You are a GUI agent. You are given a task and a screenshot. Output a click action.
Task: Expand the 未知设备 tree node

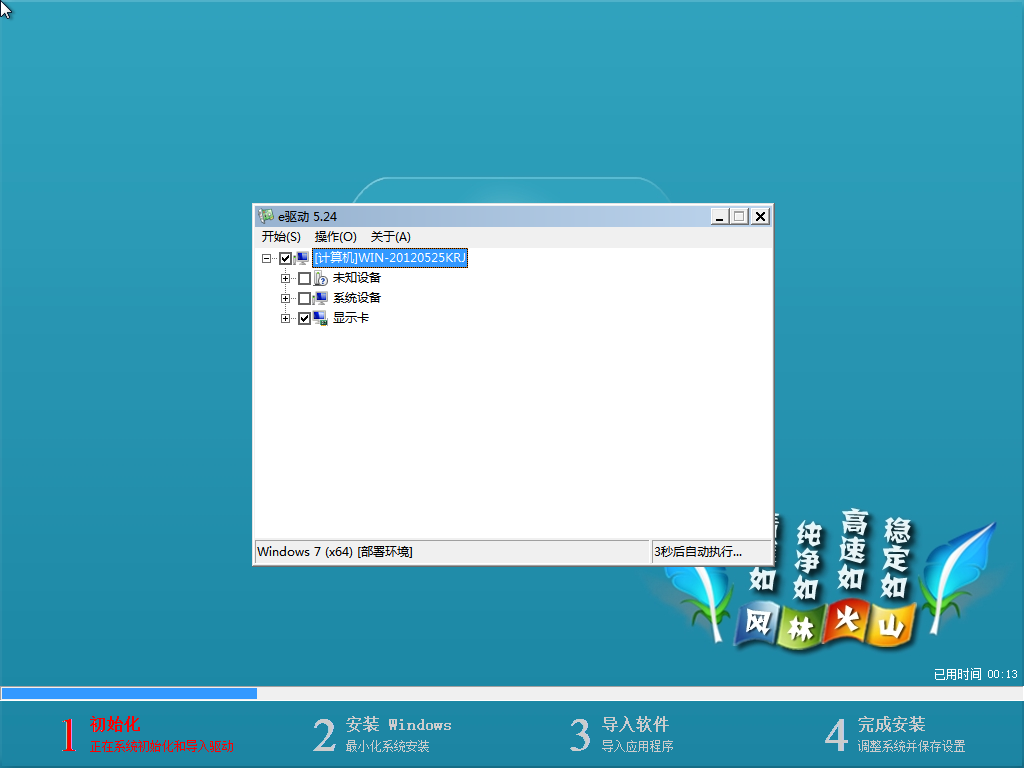point(285,278)
